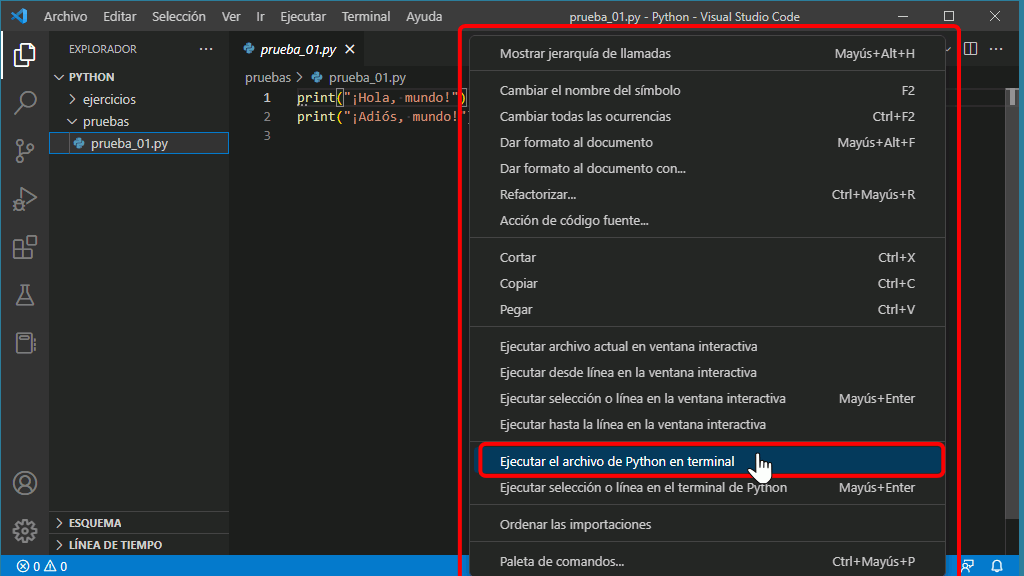Image resolution: width=1024 pixels, height=576 pixels.
Task: Choose Ejecutar selección o línea en terminal de Python
Action: [x=707, y=487]
